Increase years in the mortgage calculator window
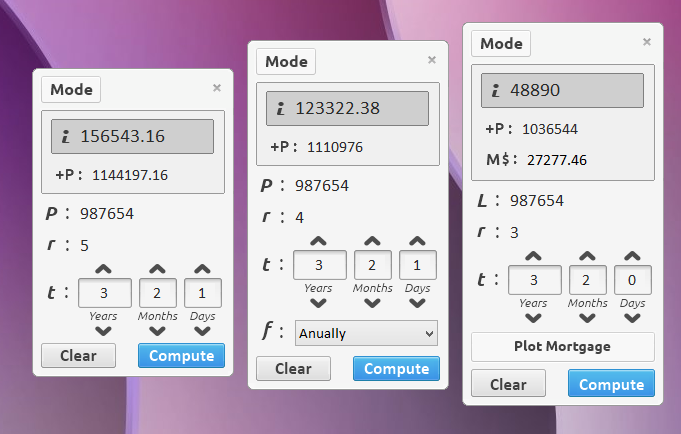 tap(533, 257)
